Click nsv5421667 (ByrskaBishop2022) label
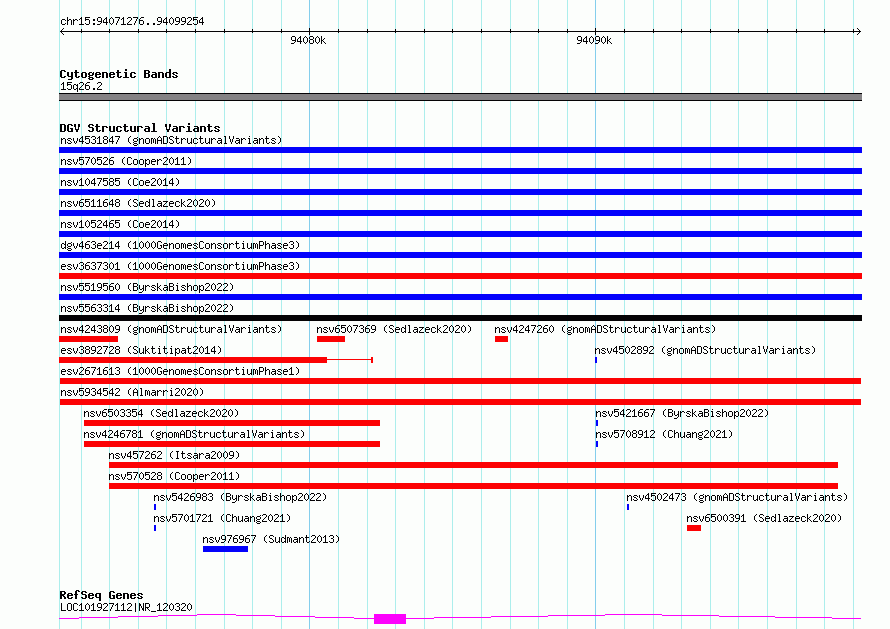Image resolution: width=890 pixels, height=629 pixels. 682,413
